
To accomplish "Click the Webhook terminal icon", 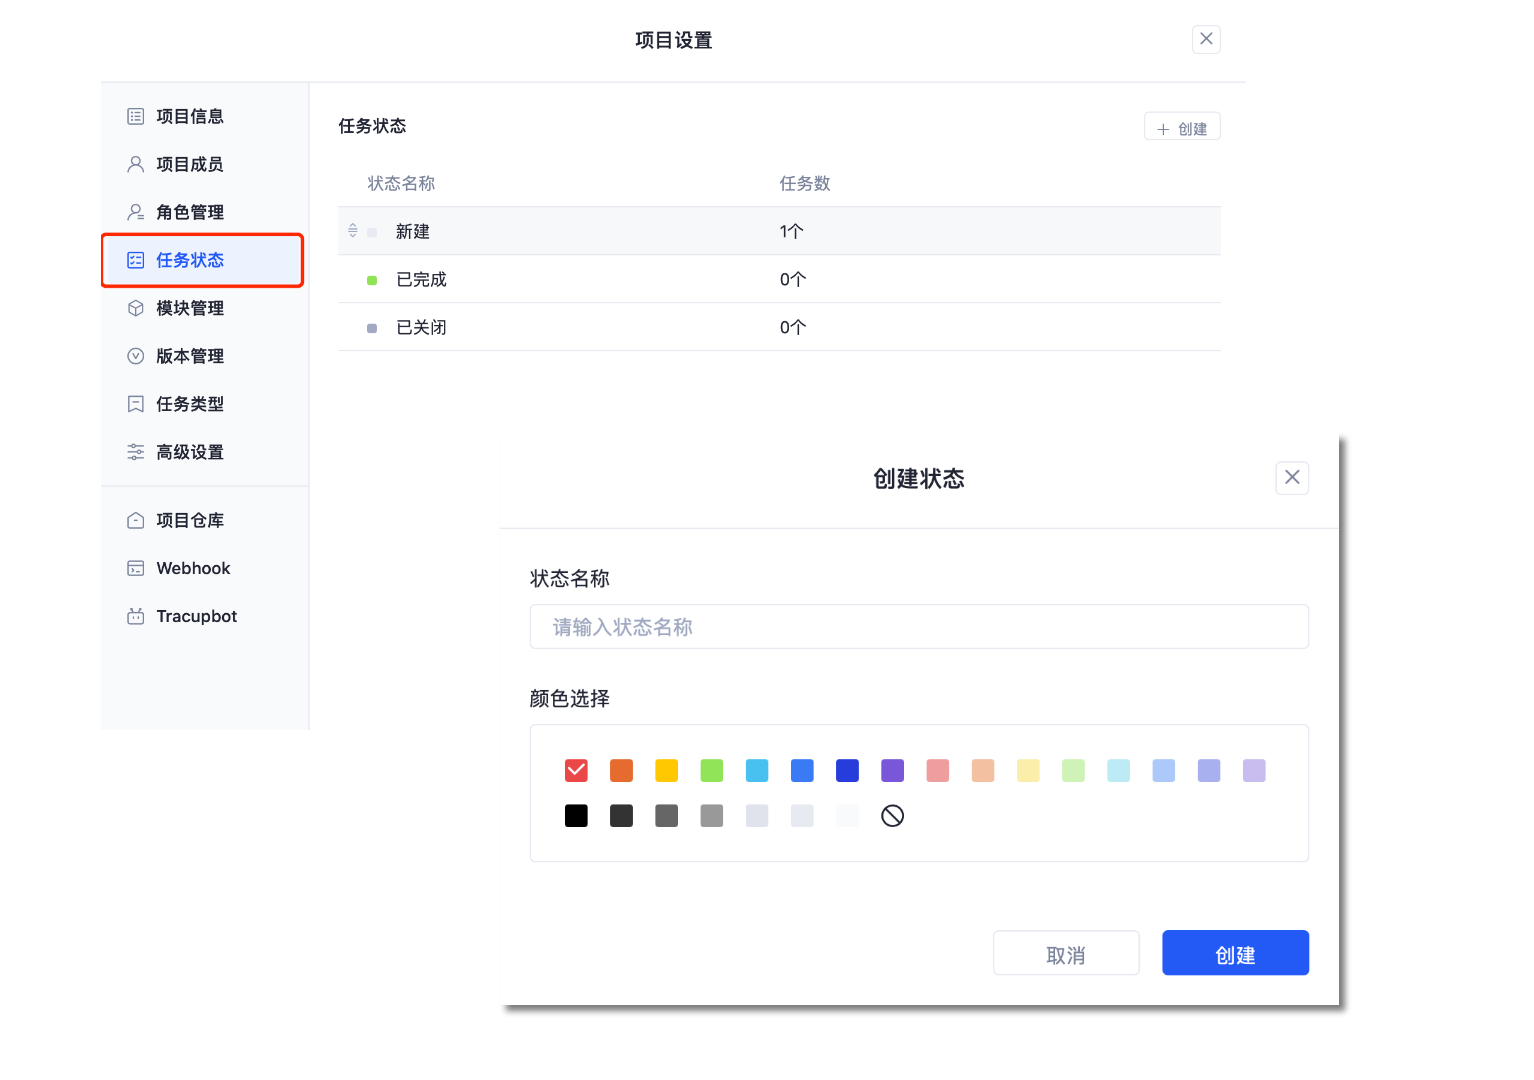I will click(136, 569).
